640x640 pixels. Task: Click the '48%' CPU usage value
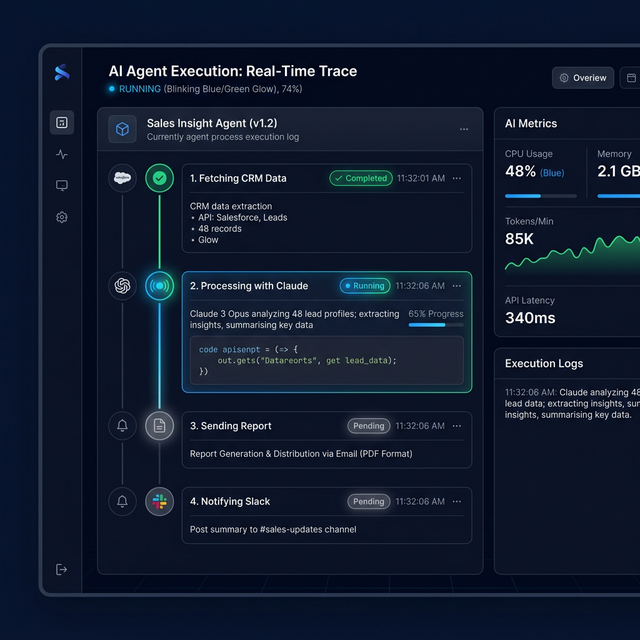point(520,171)
